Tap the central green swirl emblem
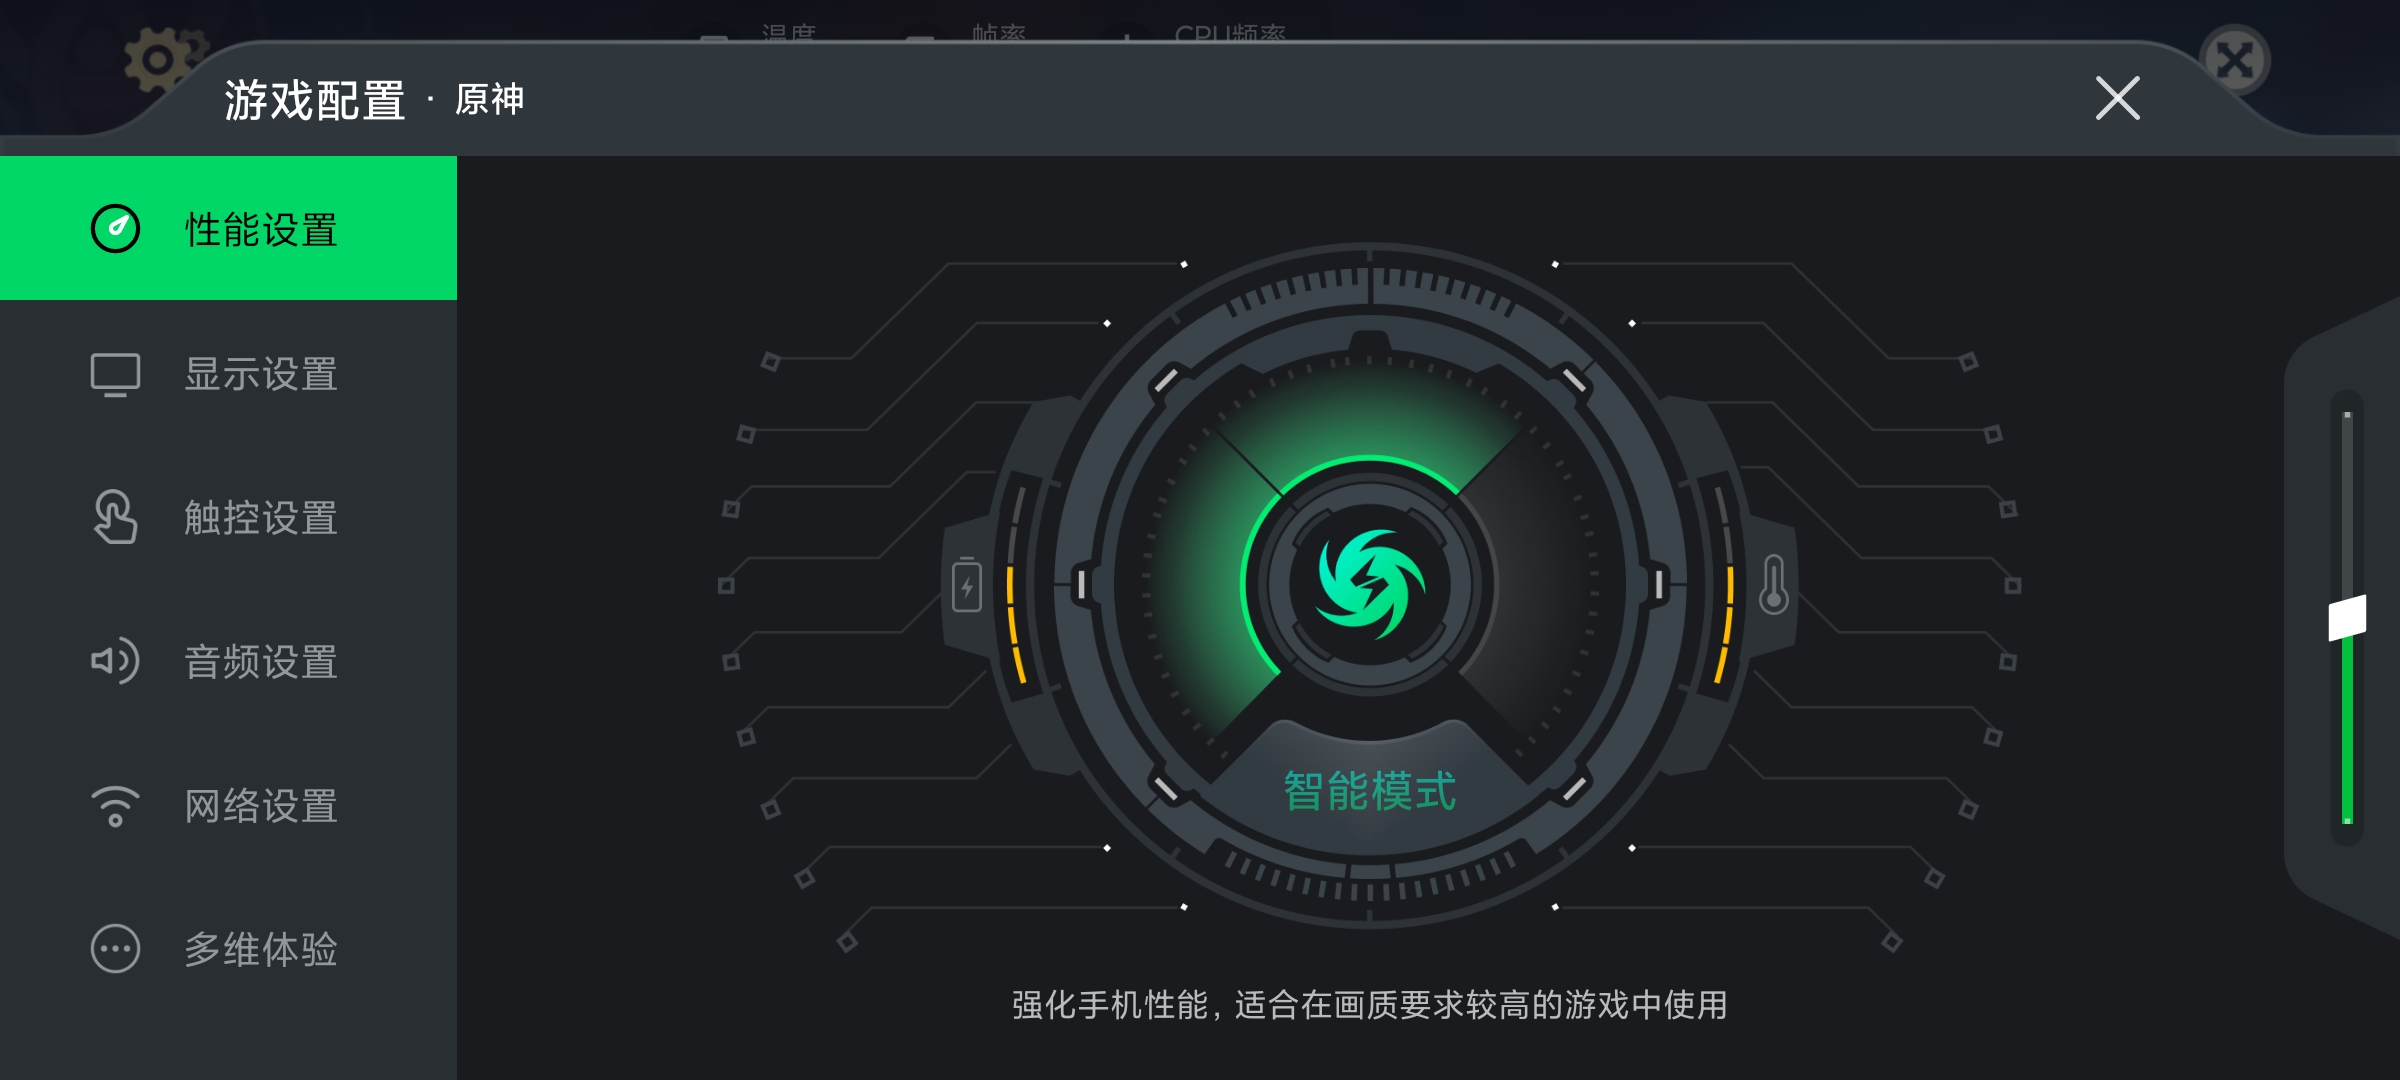This screenshot has height=1080, width=2400. [1370, 585]
